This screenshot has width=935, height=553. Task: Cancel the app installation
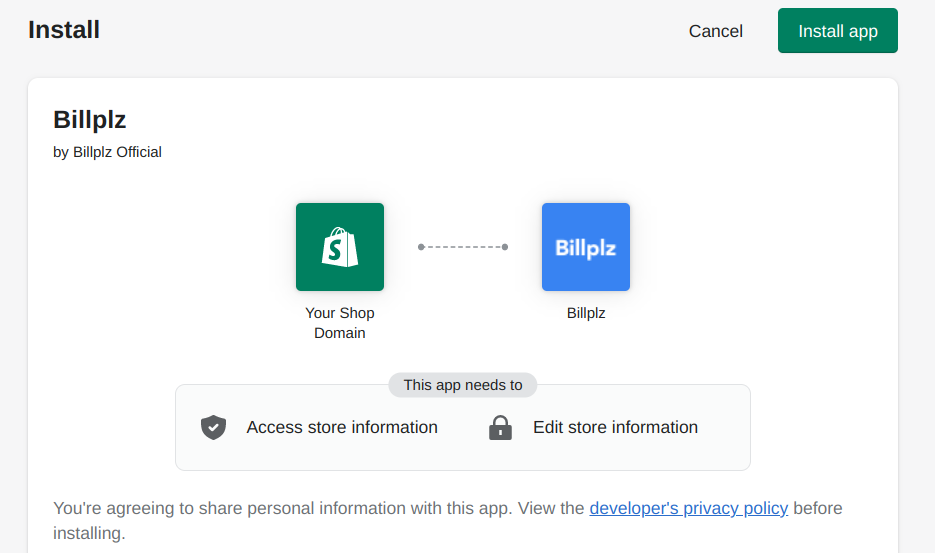tap(716, 31)
